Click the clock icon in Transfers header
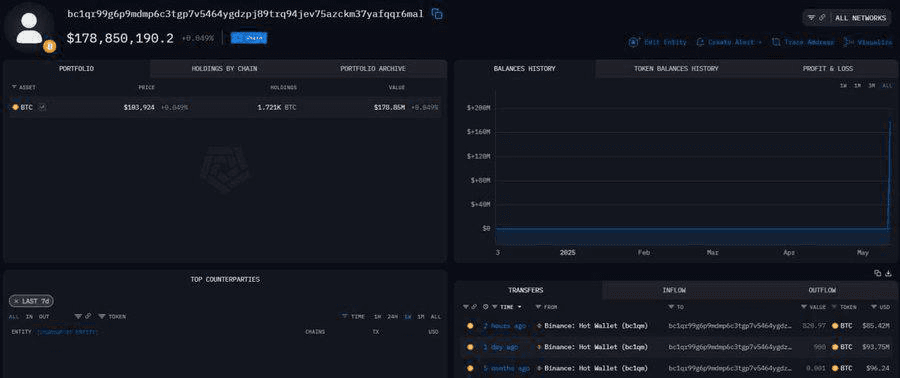 click(x=486, y=307)
